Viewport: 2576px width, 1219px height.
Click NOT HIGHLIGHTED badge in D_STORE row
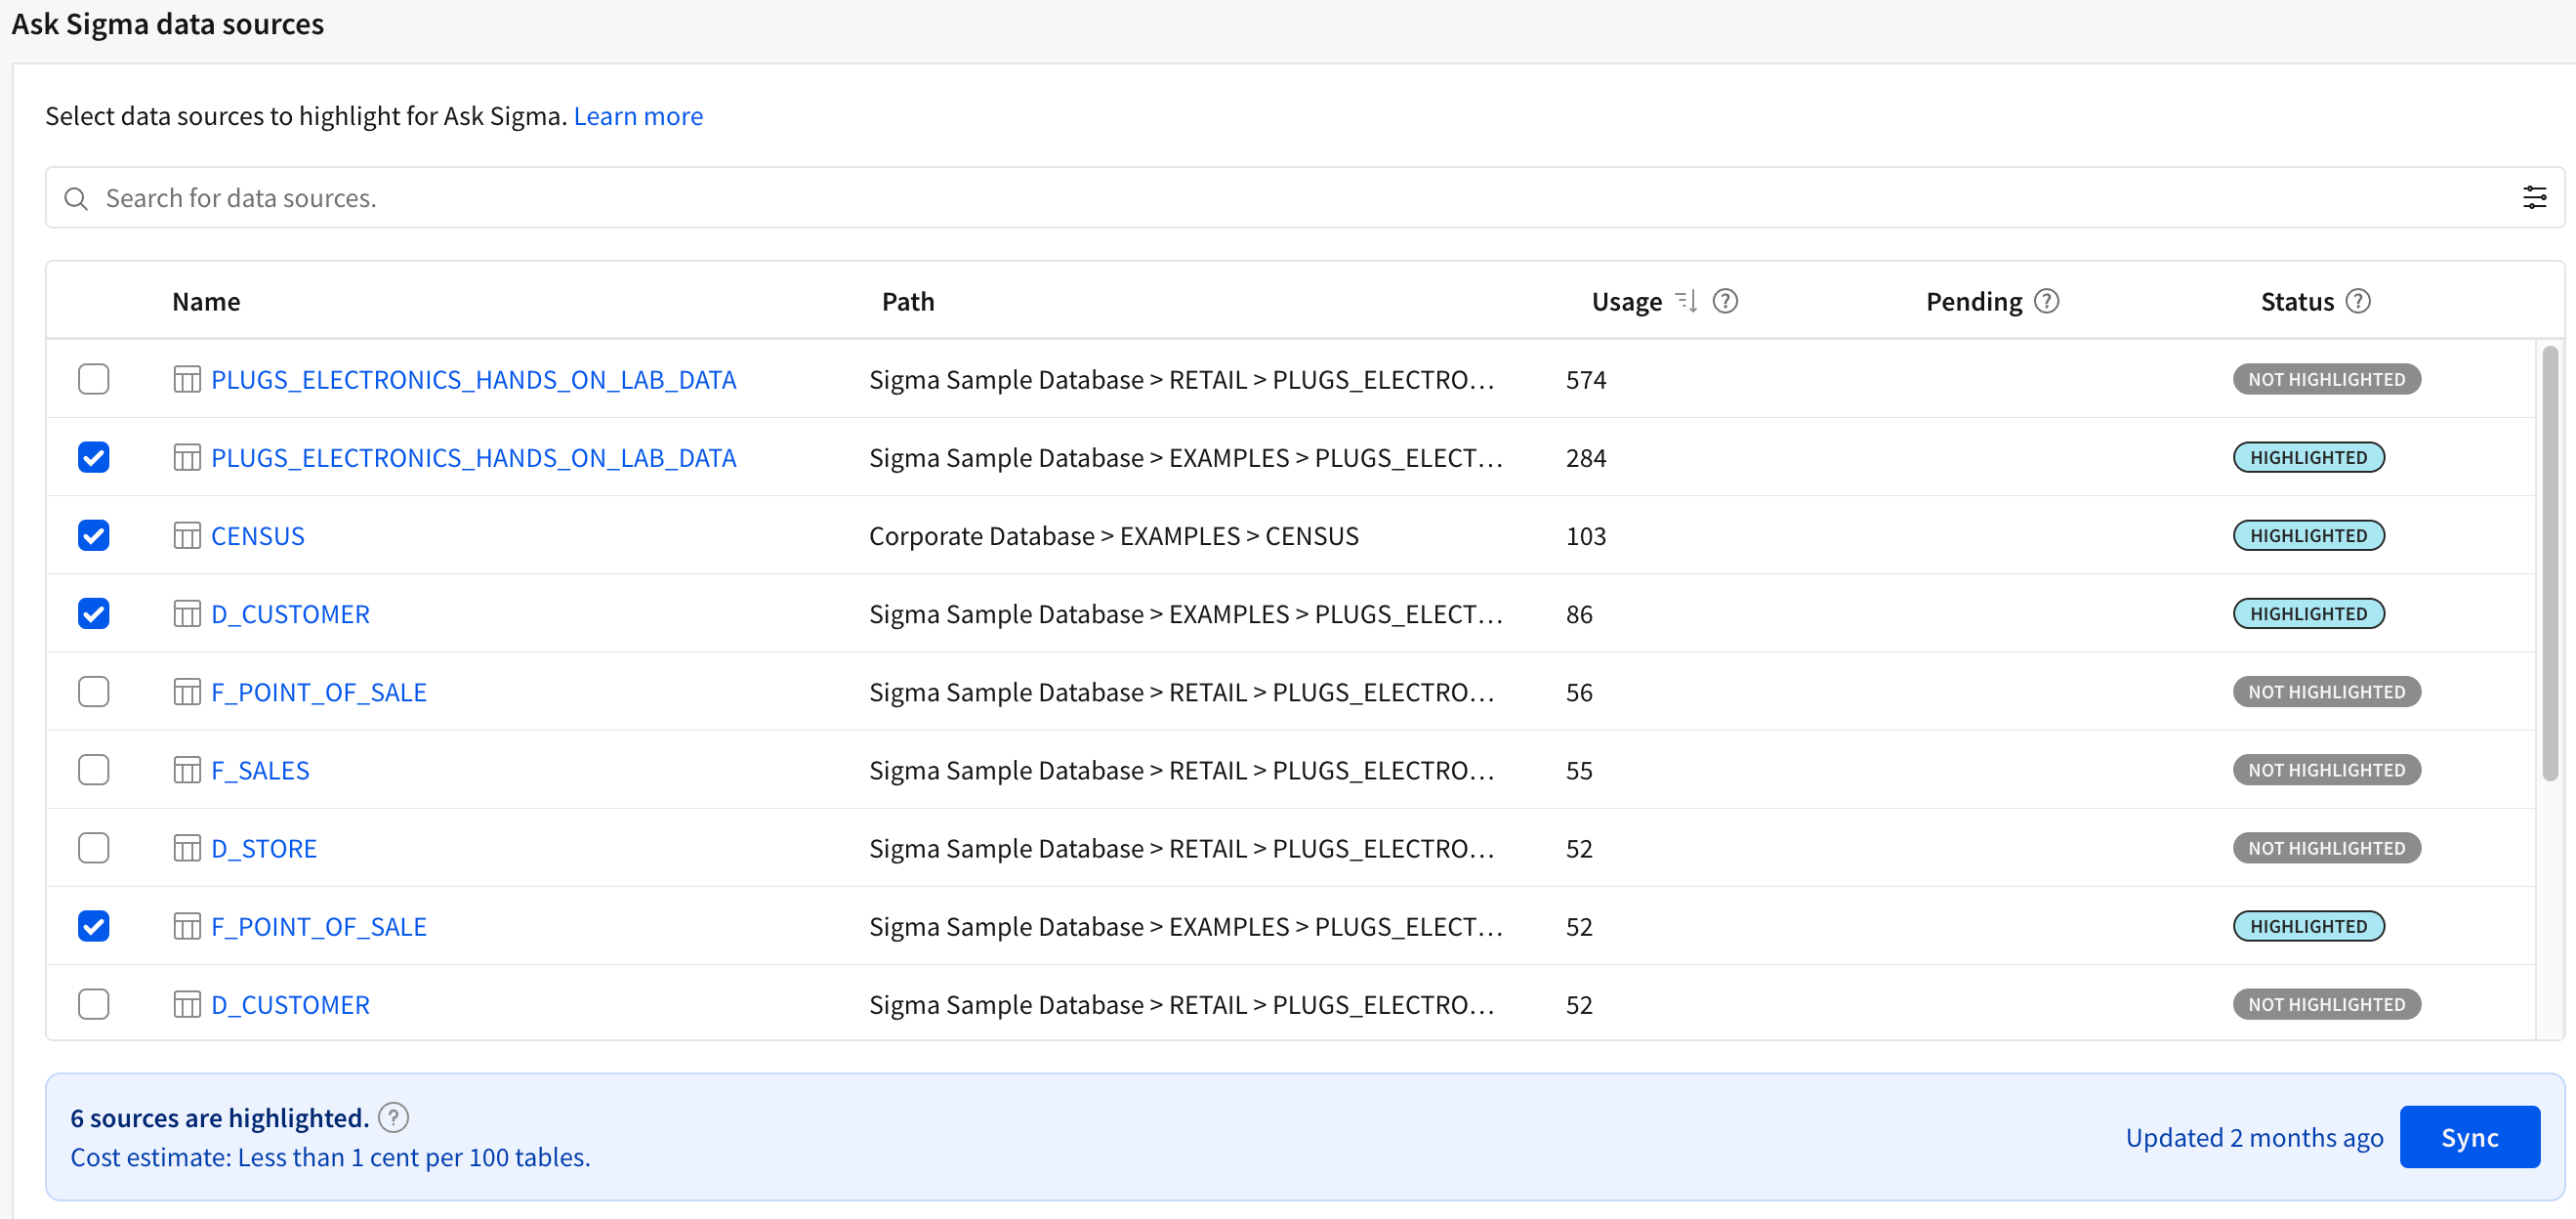[2326, 847]
